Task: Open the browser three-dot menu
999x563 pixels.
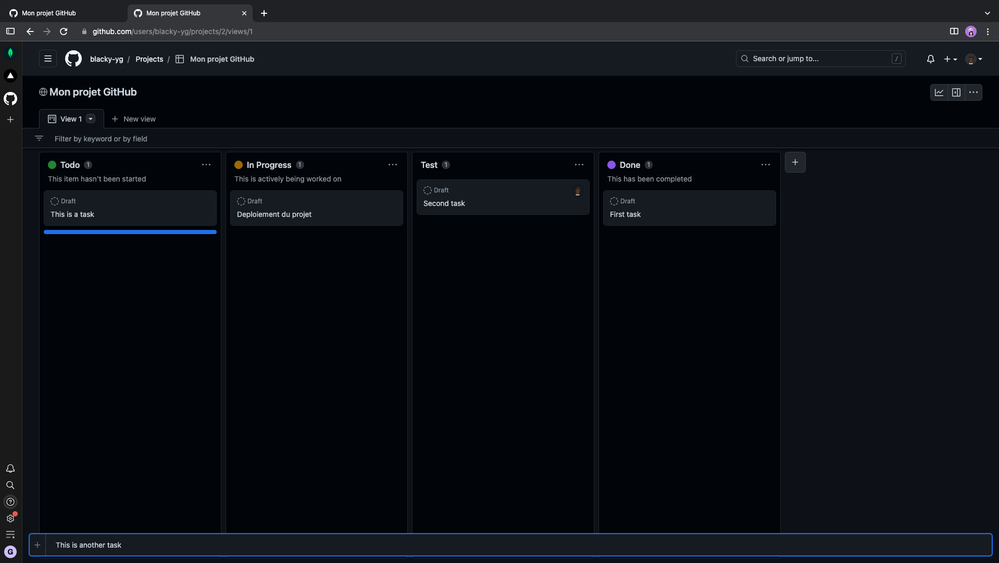Action: tap(988, 31)
